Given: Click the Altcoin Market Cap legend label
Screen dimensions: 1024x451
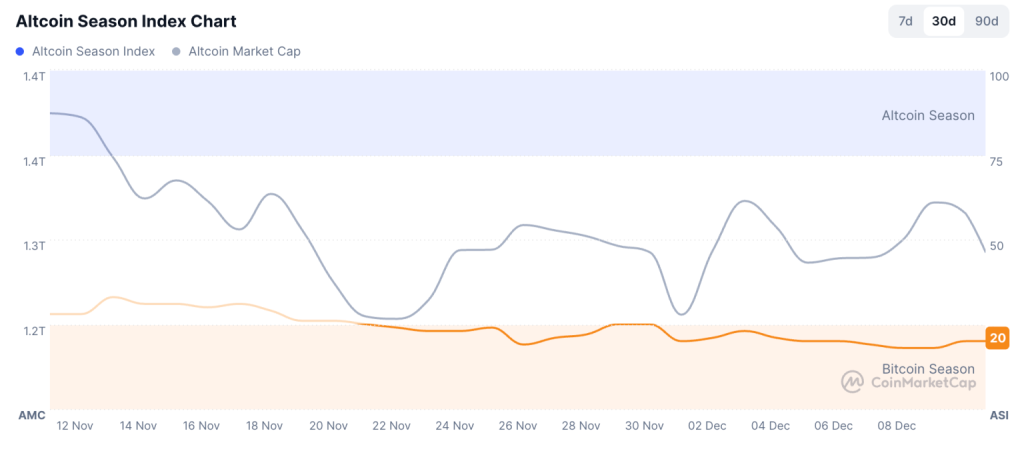Looking at the screenshot, I should coord(245,52).
